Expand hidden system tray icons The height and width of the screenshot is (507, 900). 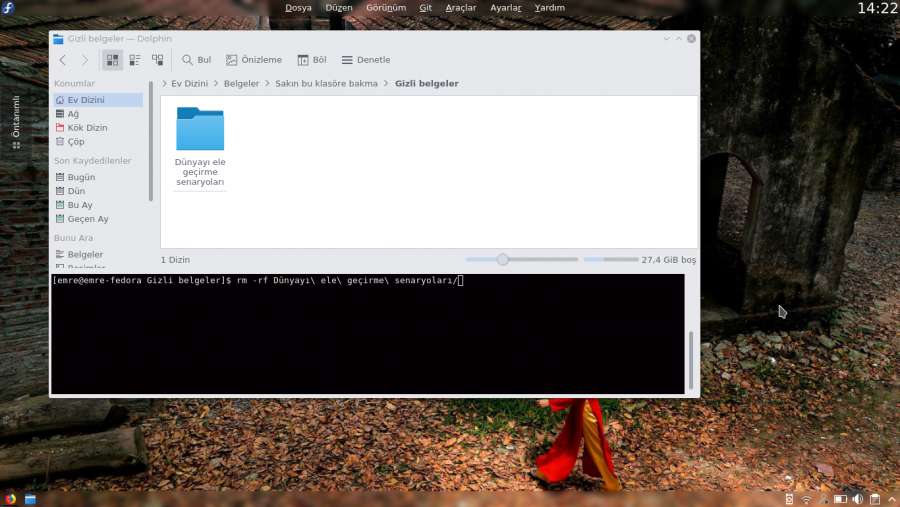(x=892, y=500)
